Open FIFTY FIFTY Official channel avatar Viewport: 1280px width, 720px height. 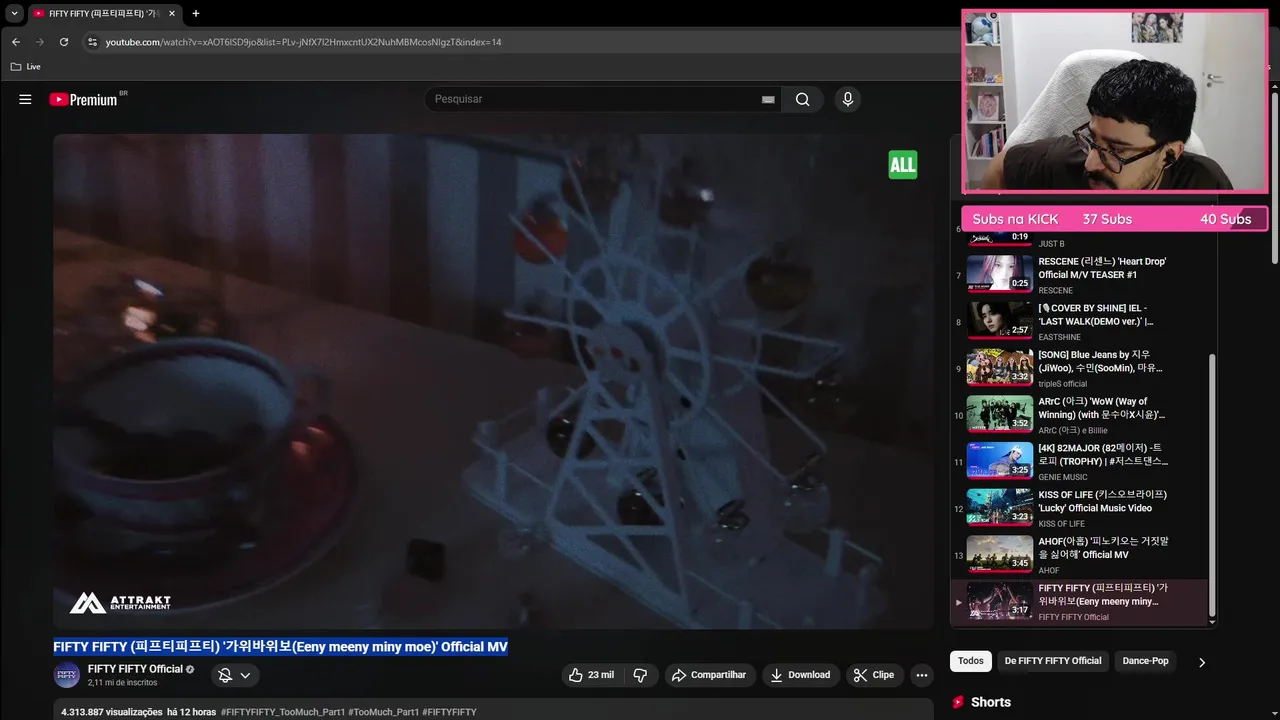click(x=67, y=675)
